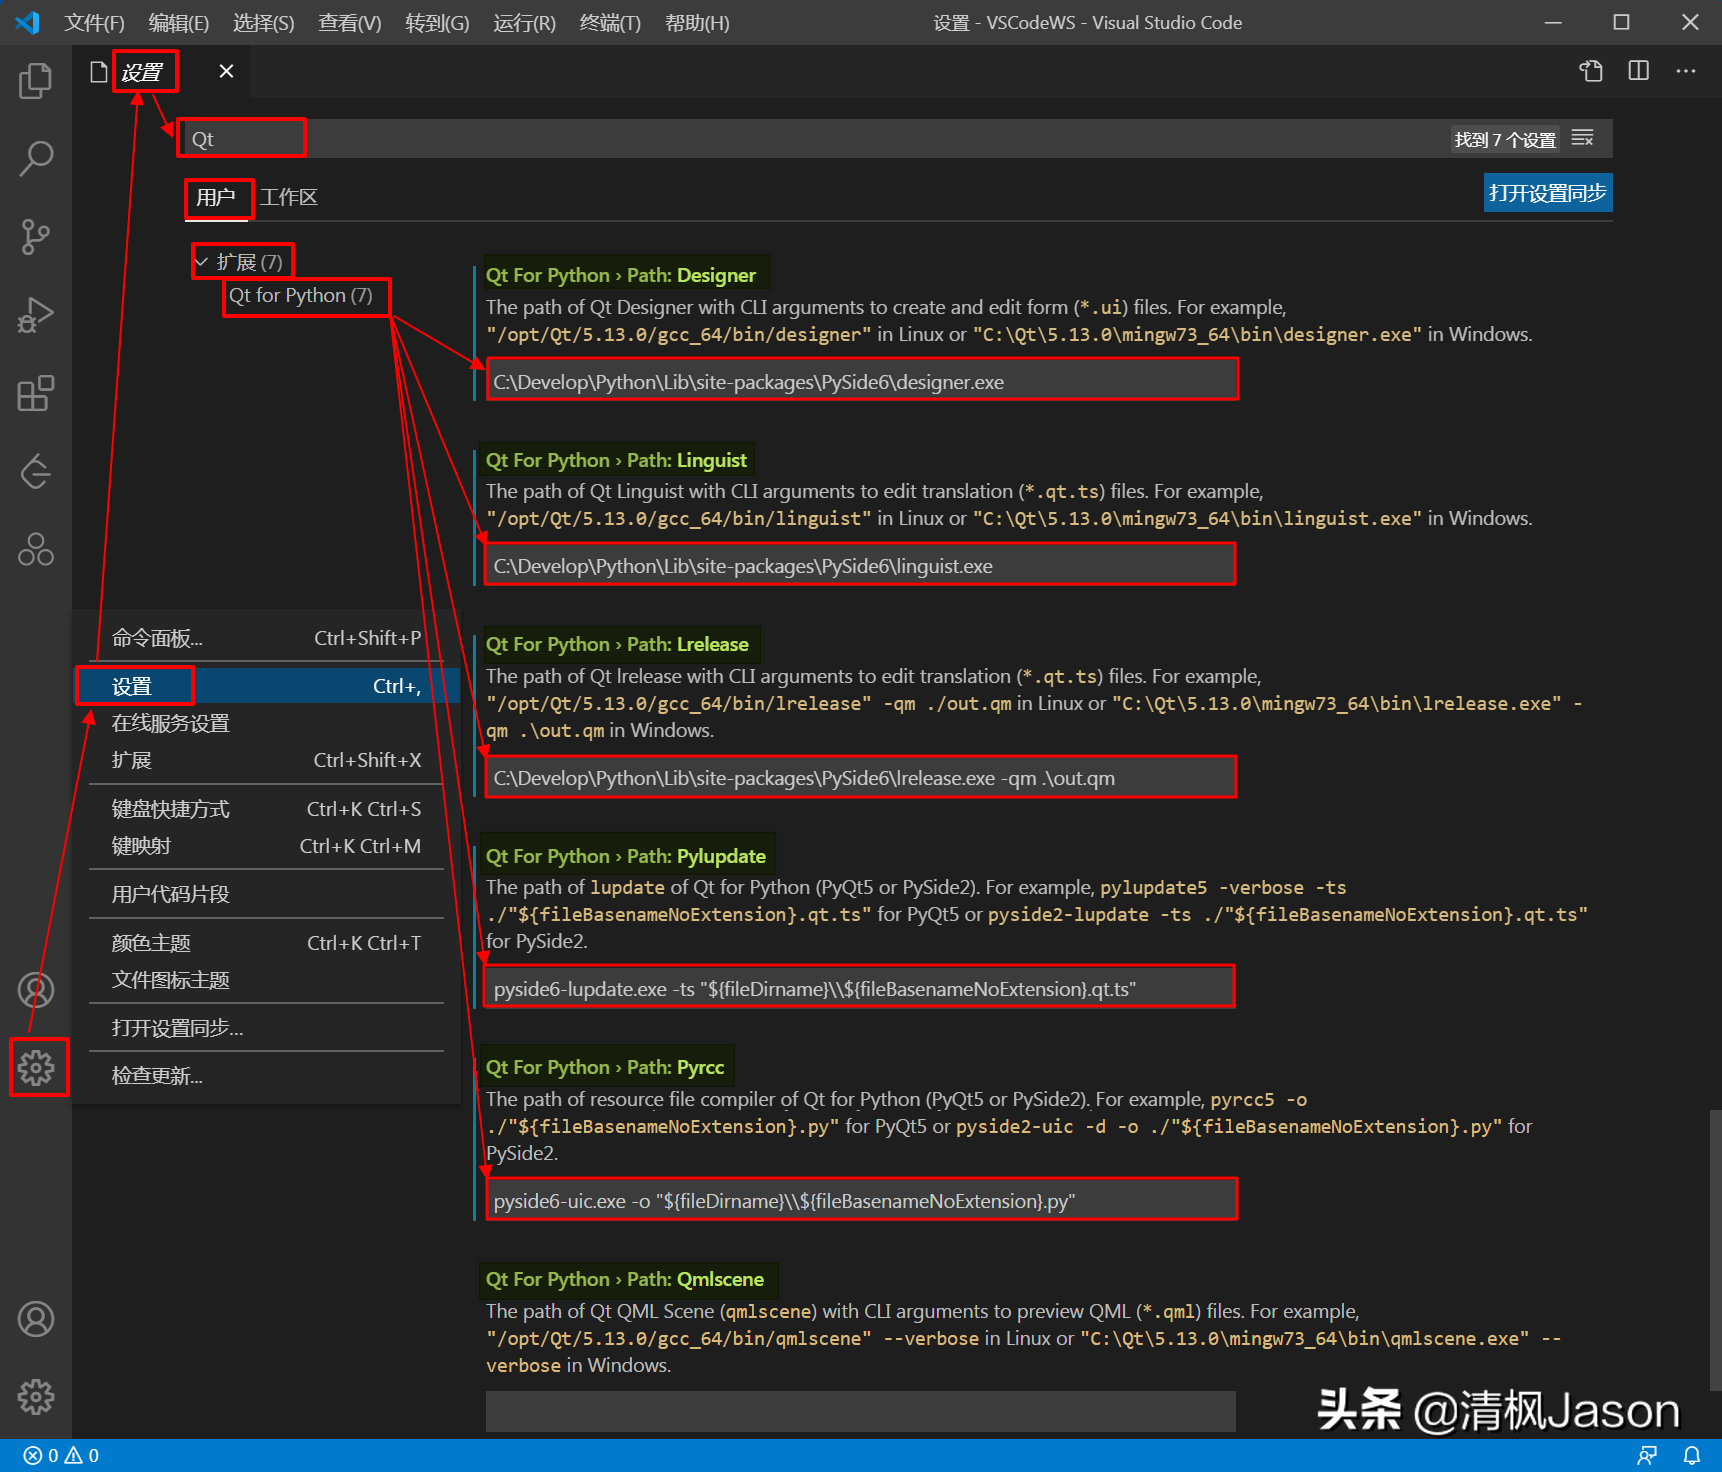This screenshot has height=1473, width=1722.
Task: Switch to the 用户 settings tab
Action: pos(216,197)
